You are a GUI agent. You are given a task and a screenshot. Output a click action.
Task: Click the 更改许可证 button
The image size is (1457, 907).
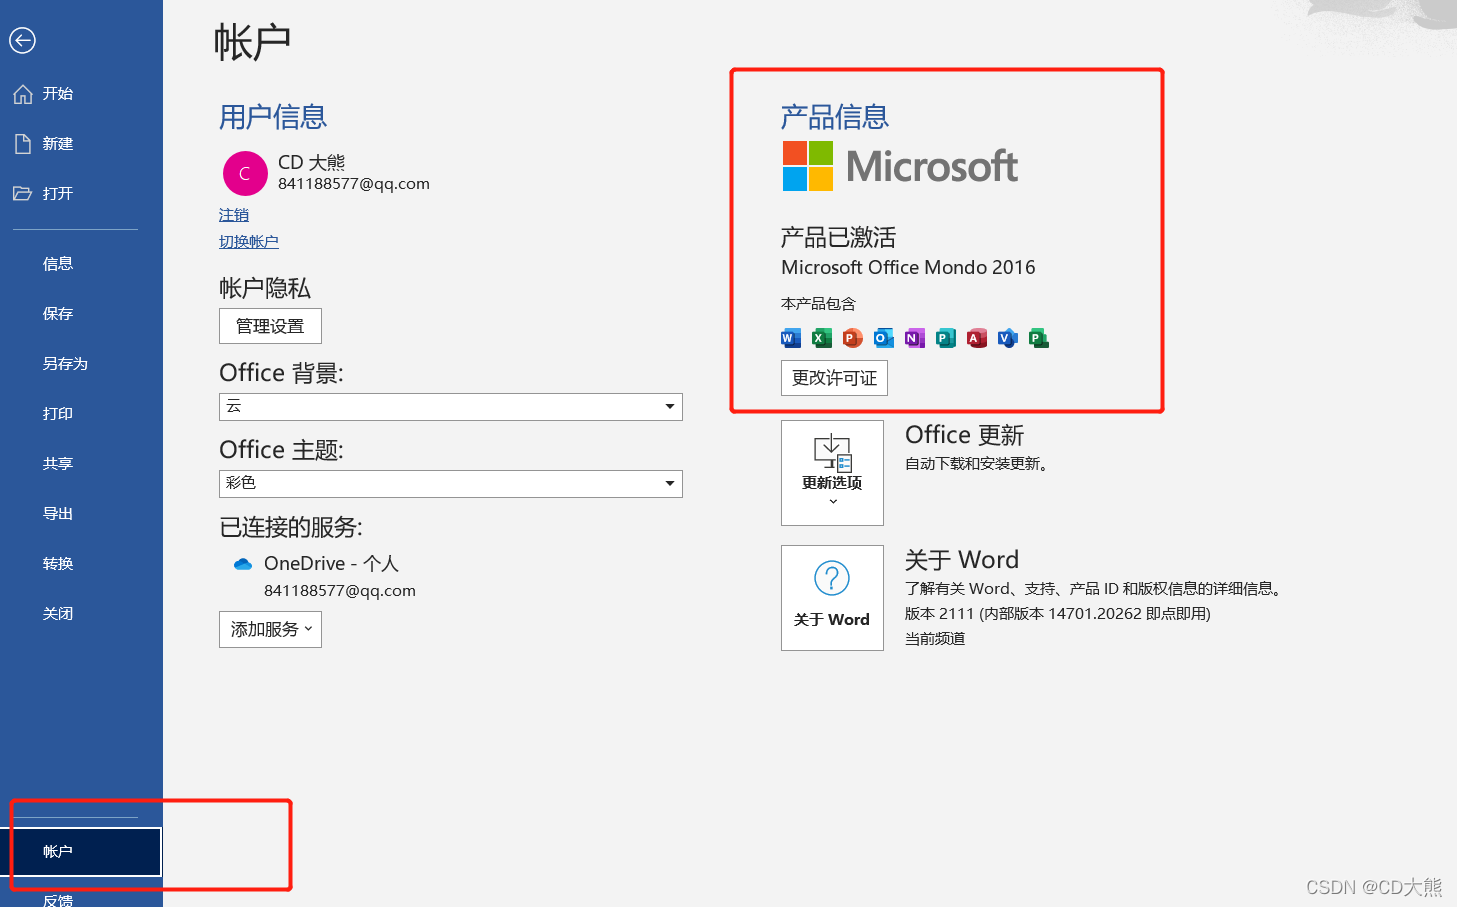tap(834, 378)
